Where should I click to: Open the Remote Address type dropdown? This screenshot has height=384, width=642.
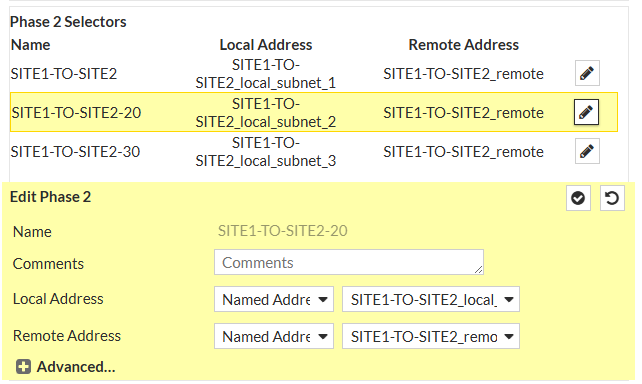274,336
